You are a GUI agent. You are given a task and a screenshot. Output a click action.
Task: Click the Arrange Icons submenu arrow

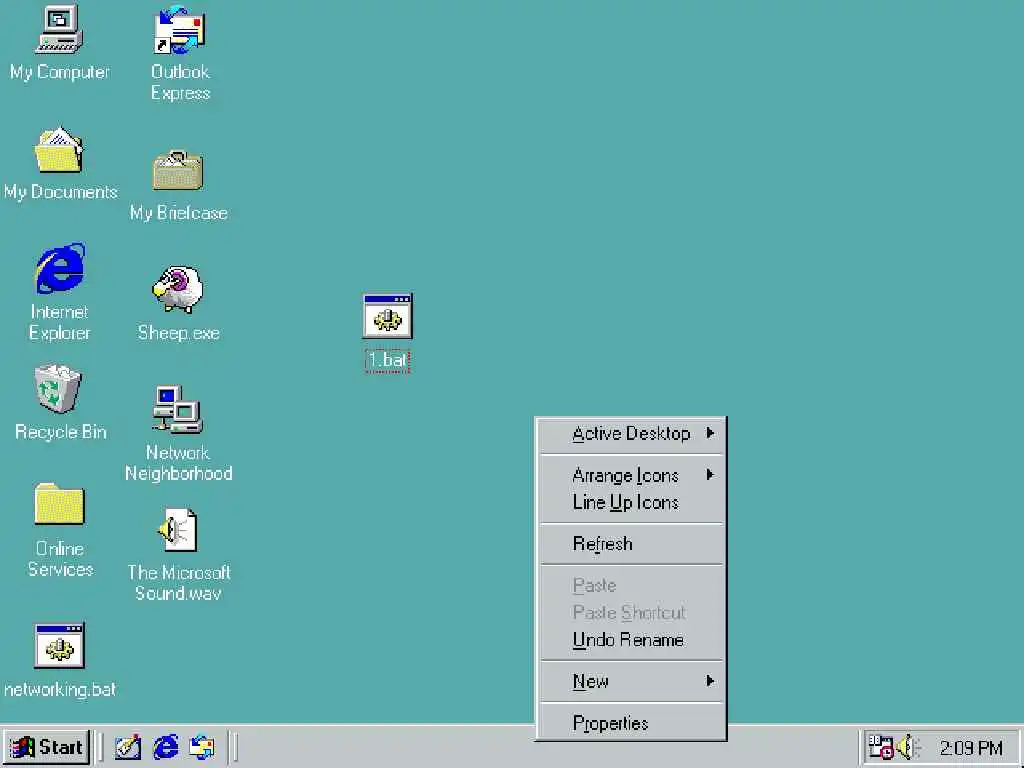[x=711, y=475]
